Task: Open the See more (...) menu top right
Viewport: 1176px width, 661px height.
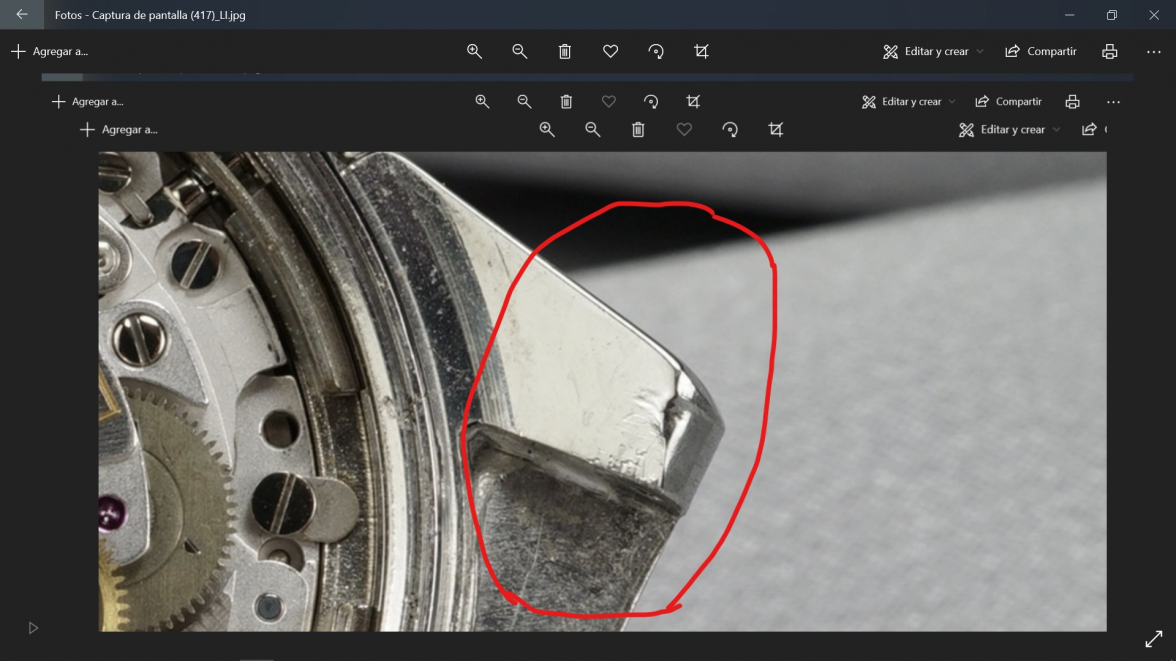Action: [x=1153, y=51]
